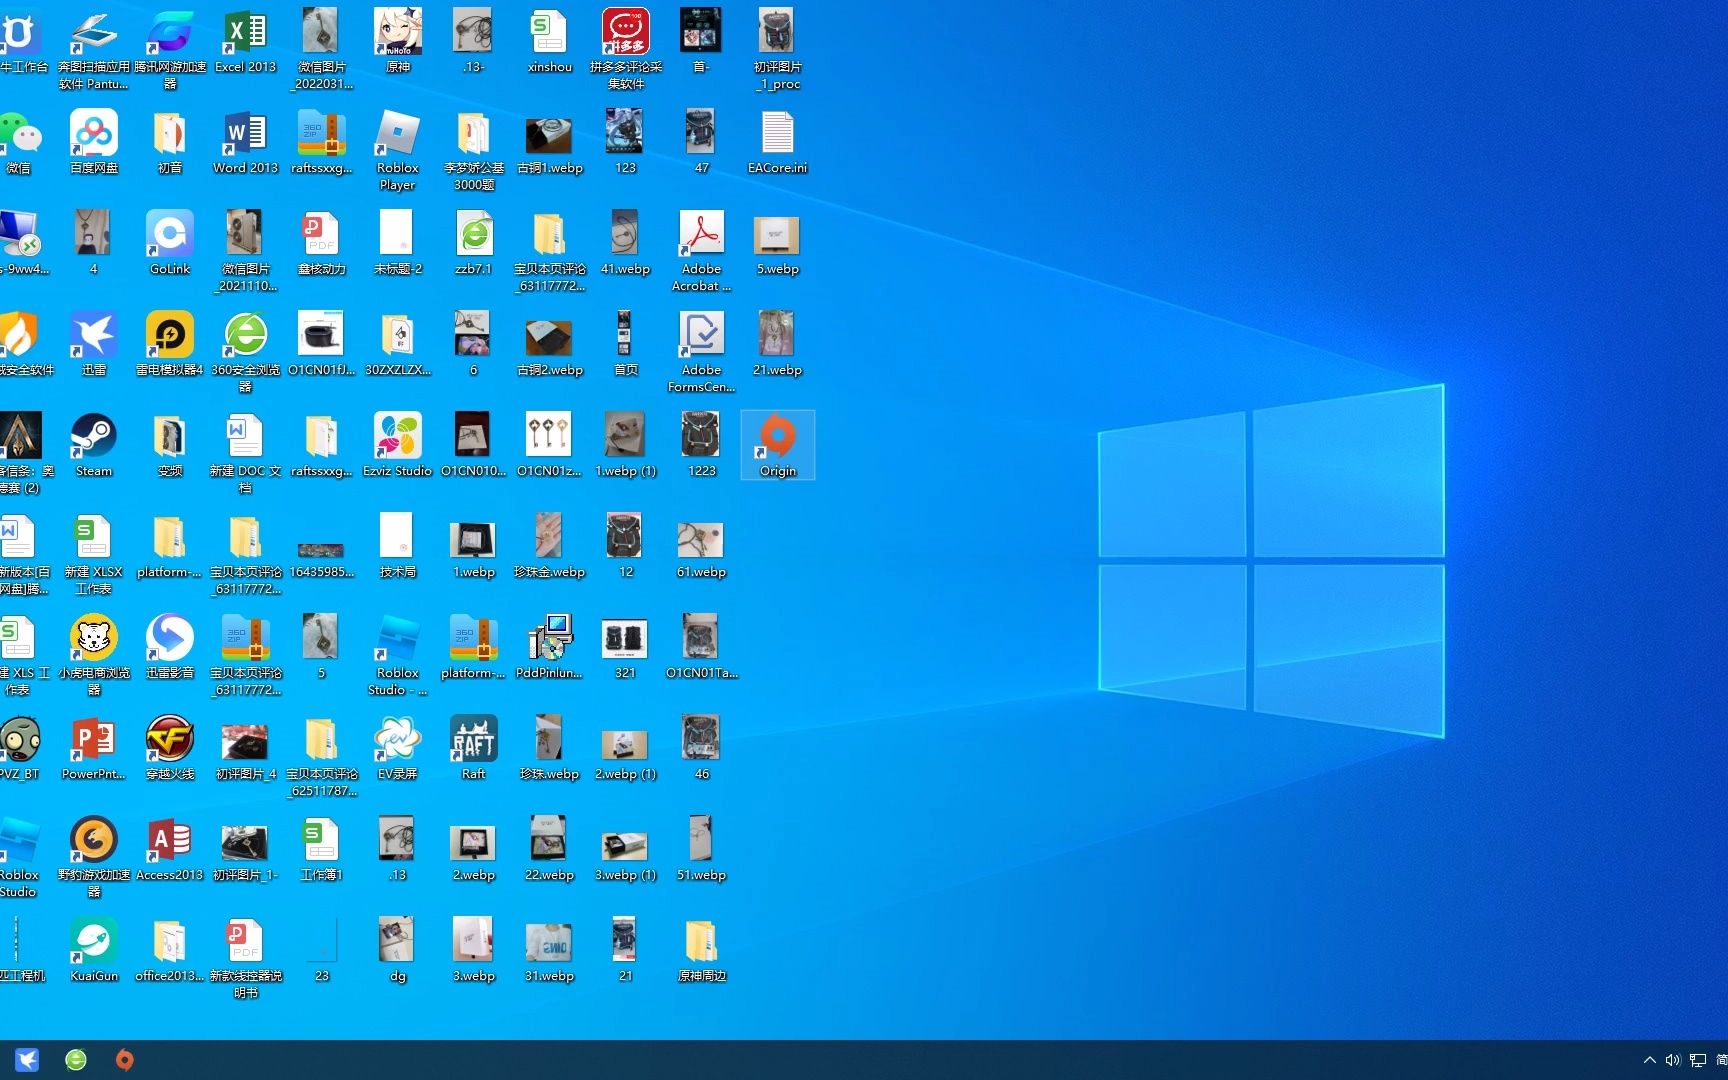Viewport: 1728px width, 1080px height.
Task: Select the 穿越火线 game icon
Action: point(170,748)
